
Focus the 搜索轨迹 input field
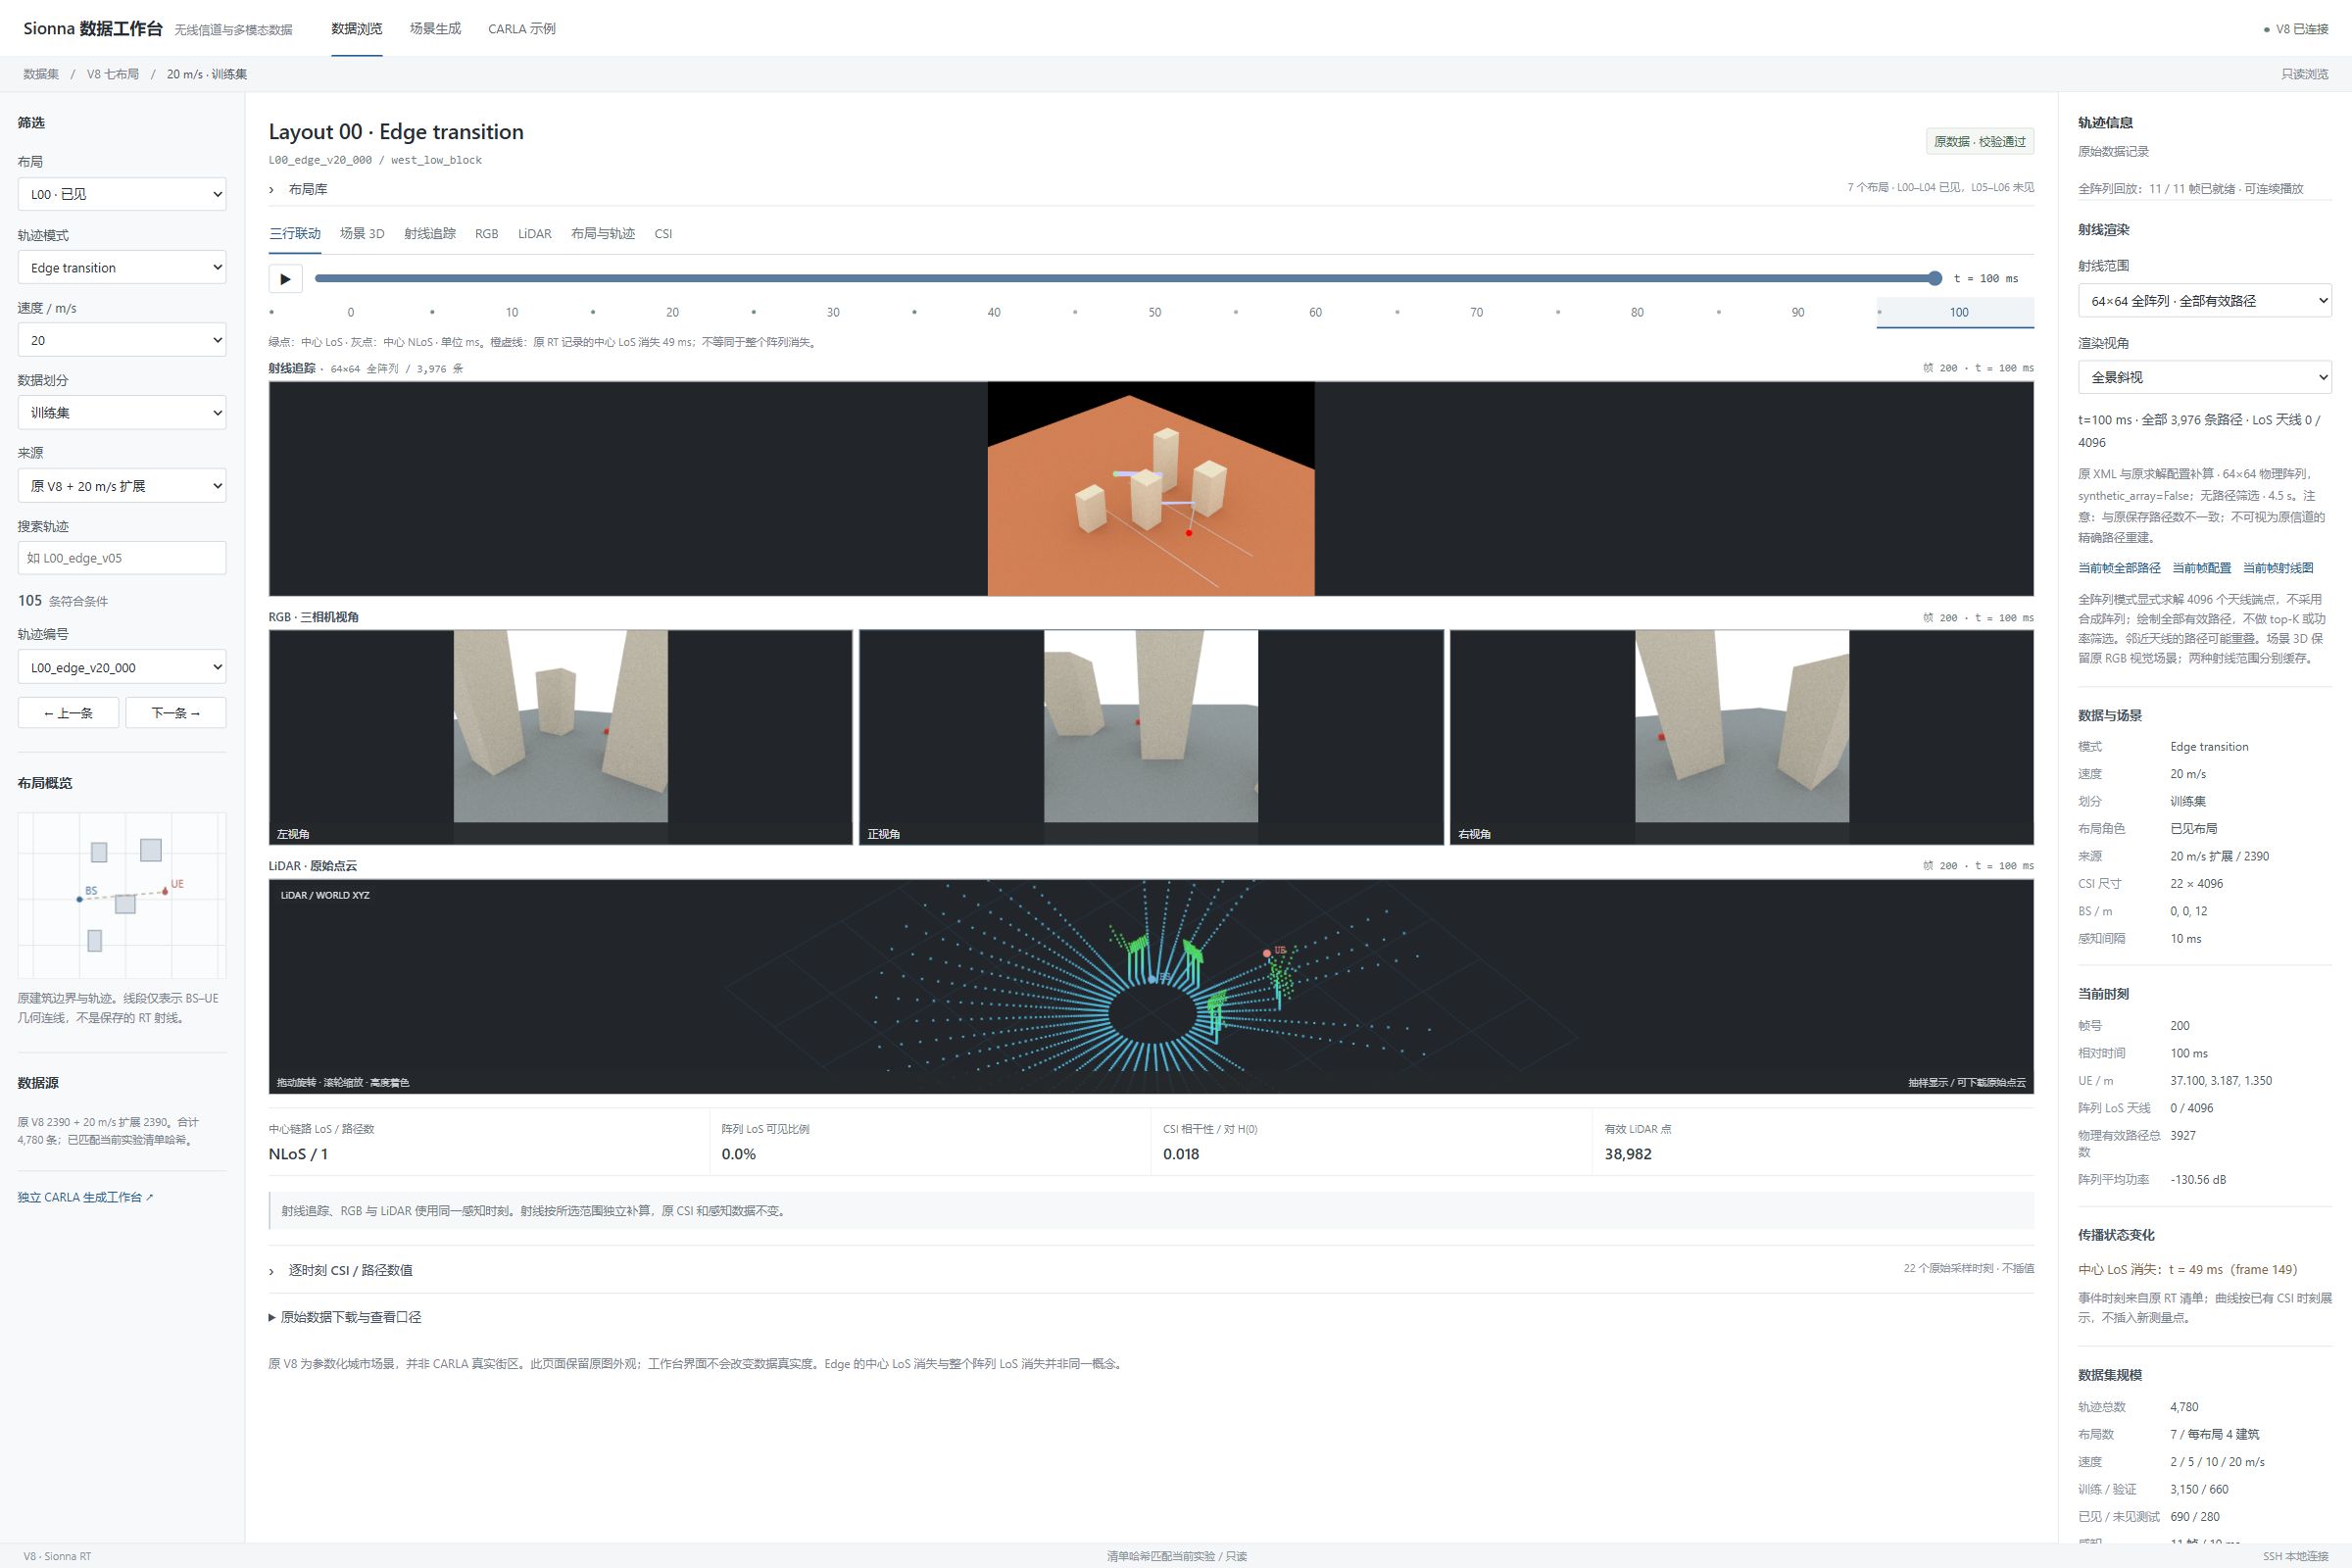click(122, 558)
